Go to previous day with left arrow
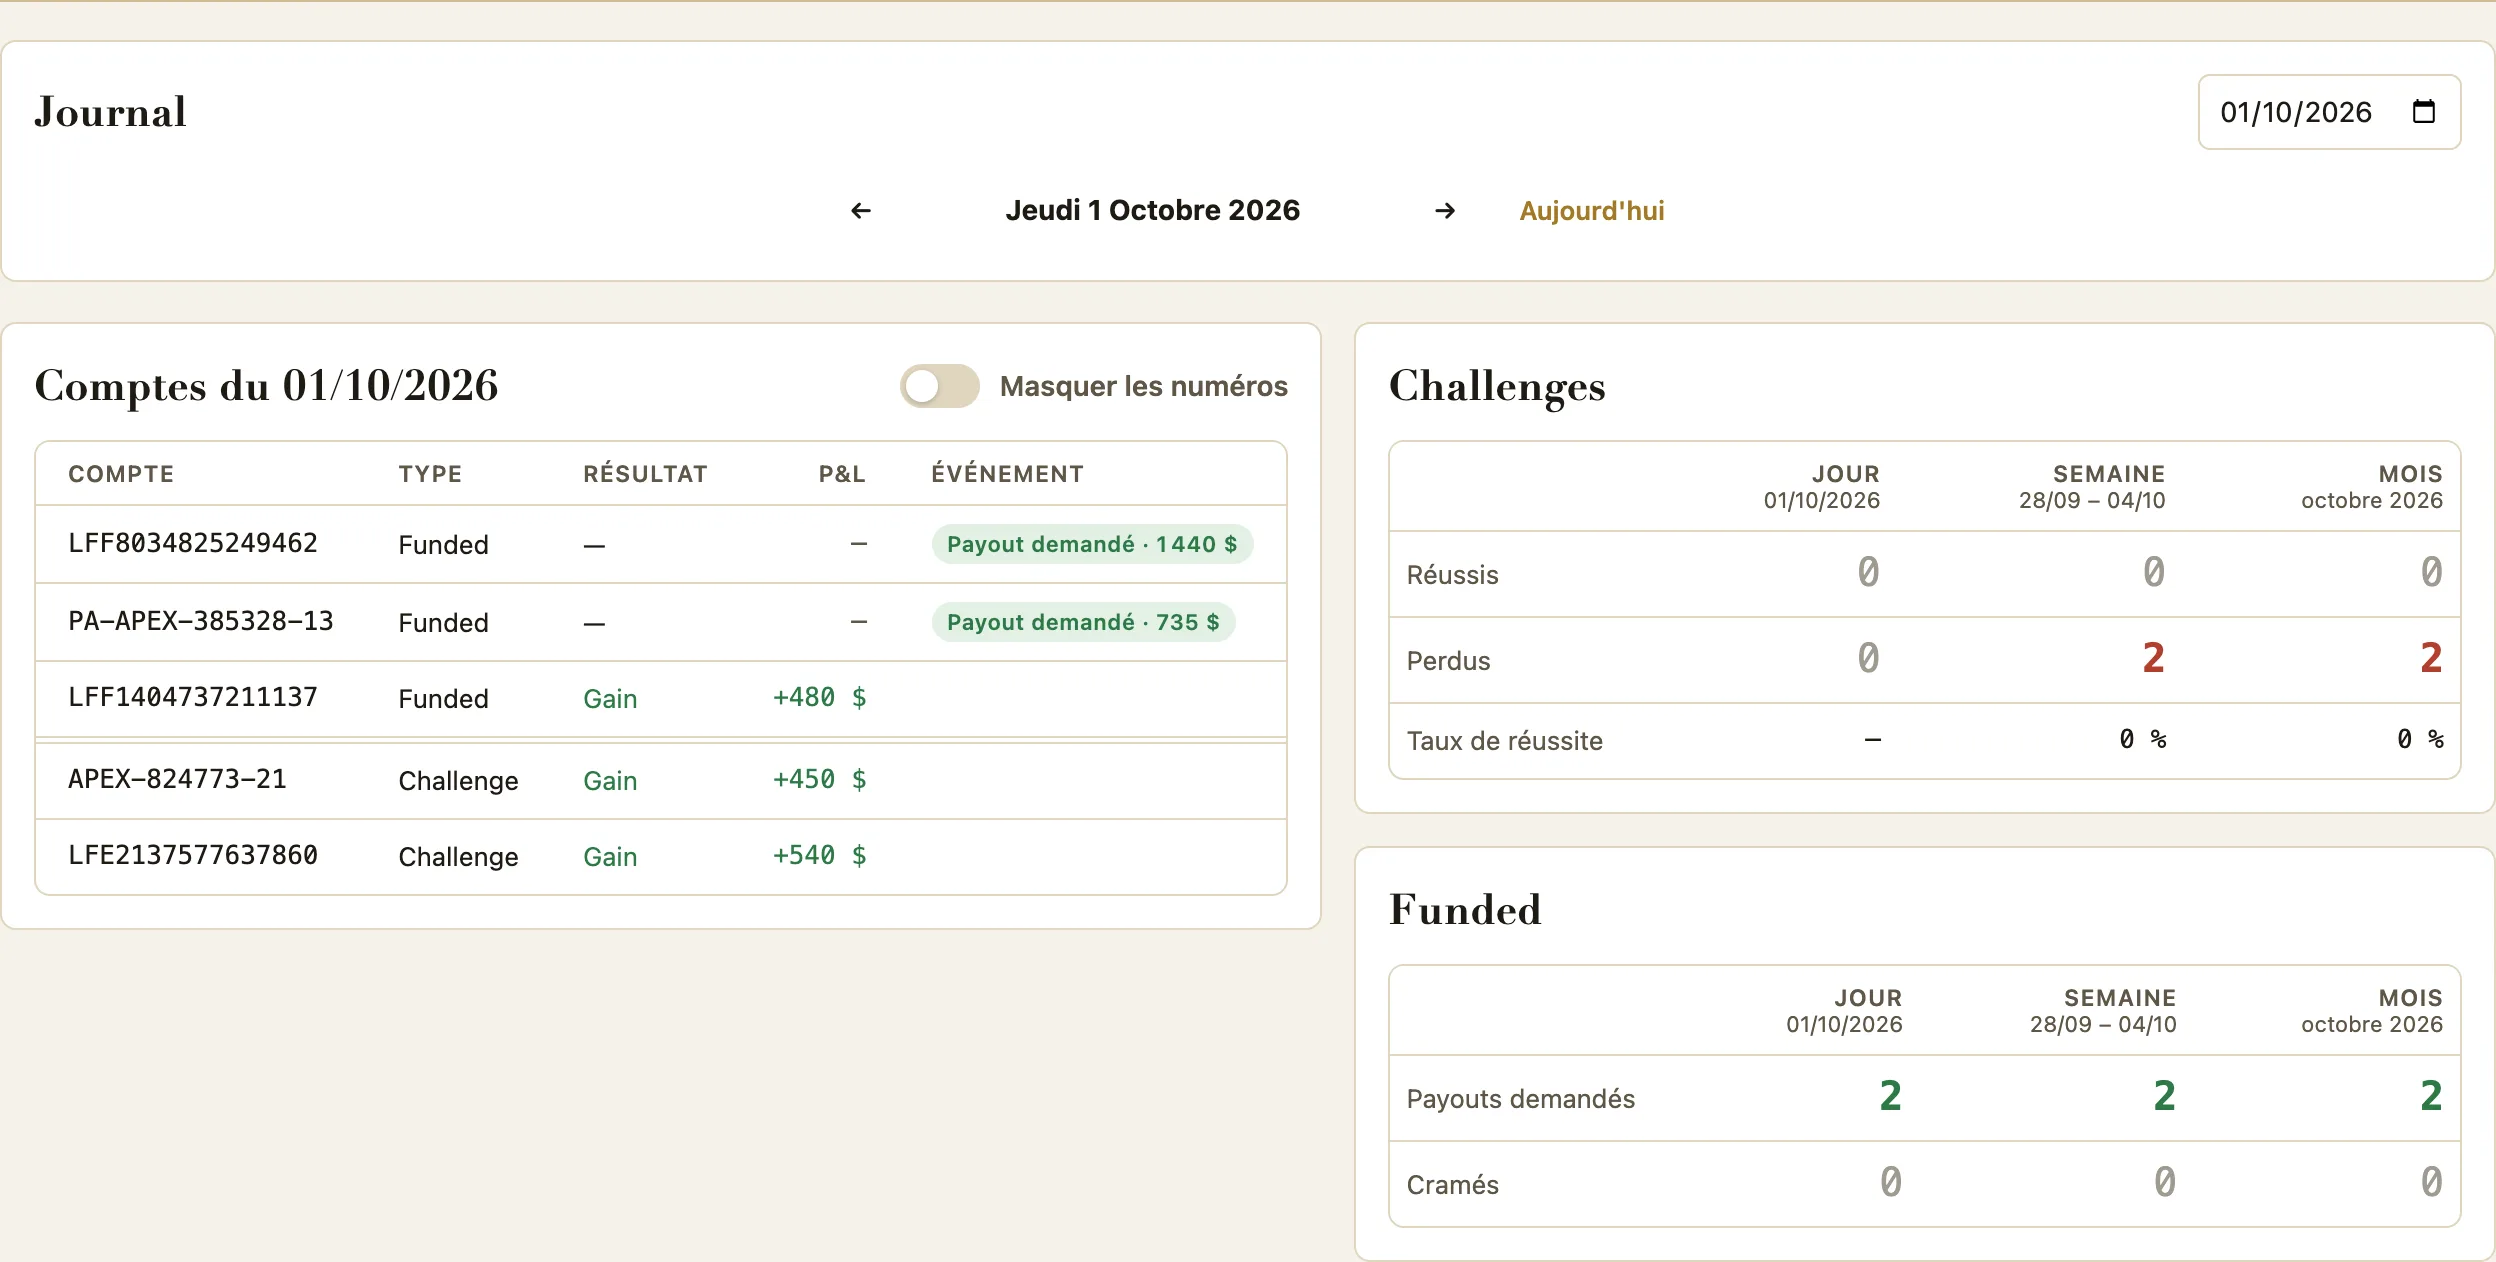Image resolution: width=2496 pixels, height=1262 pixels. (861, 211)
